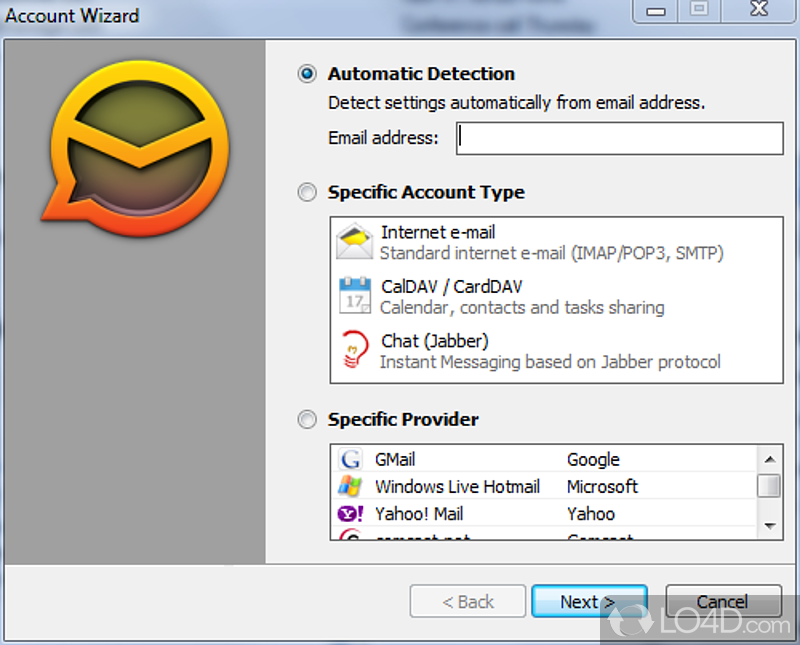The height and width of the screenshot is (645, 800).
Task: Select "Calendar, contacts and tasks sharing" description
Action: coord(522,308)
